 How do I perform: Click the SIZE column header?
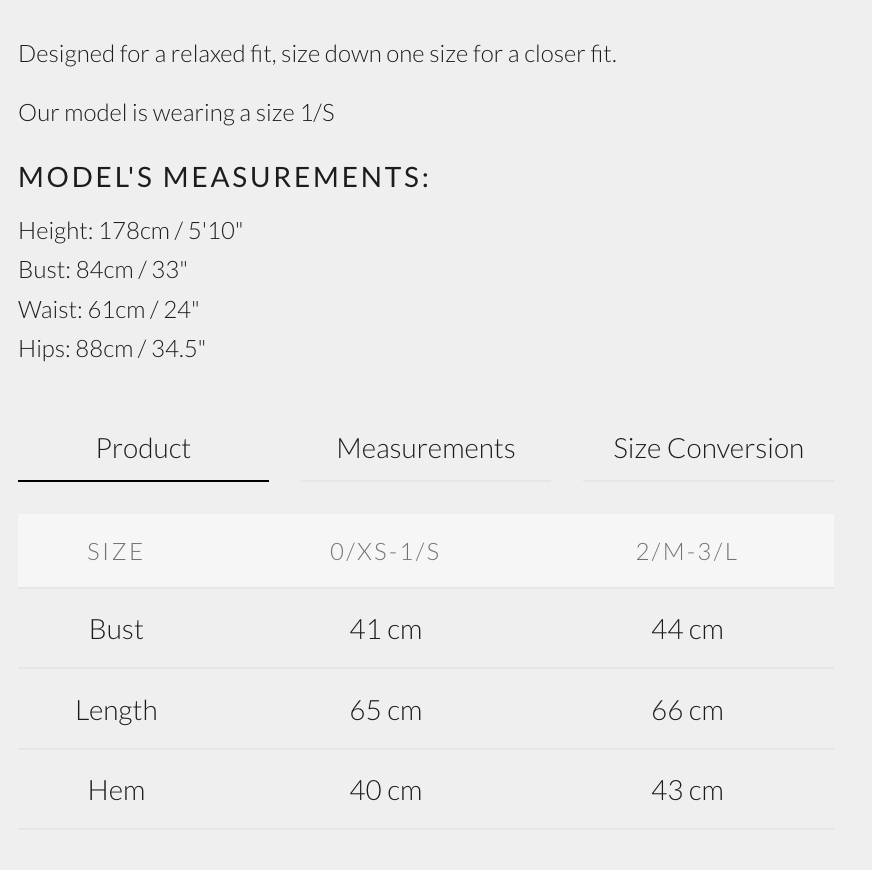[116, 551]
